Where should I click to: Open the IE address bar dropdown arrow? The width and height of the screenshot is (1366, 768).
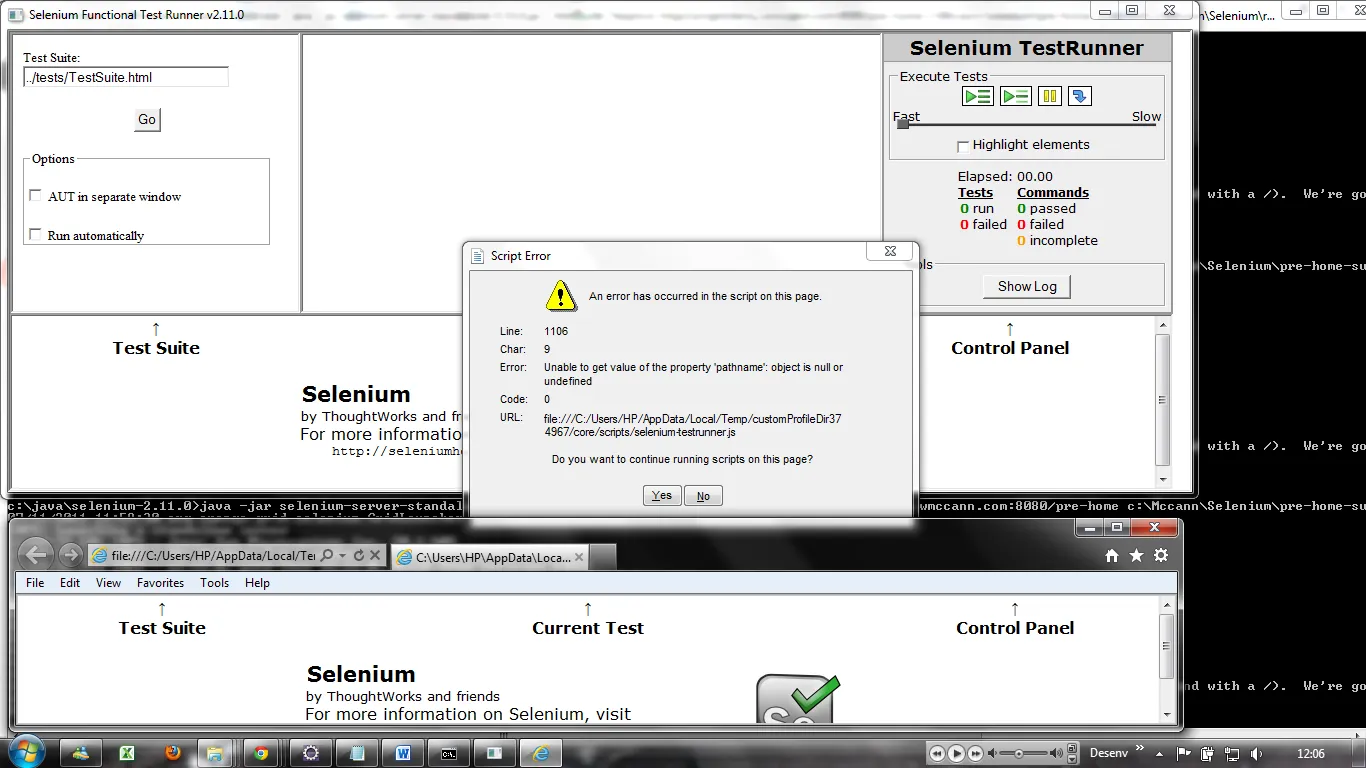point(343,555)
